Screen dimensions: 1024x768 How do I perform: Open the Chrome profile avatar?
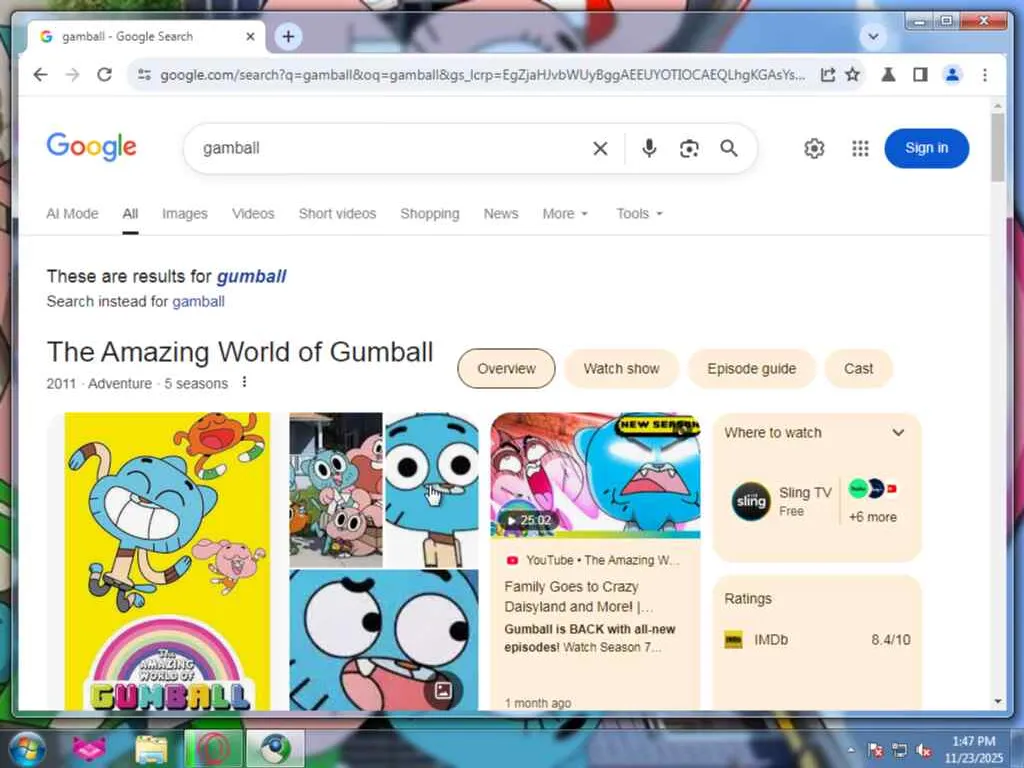pos(952,75)
